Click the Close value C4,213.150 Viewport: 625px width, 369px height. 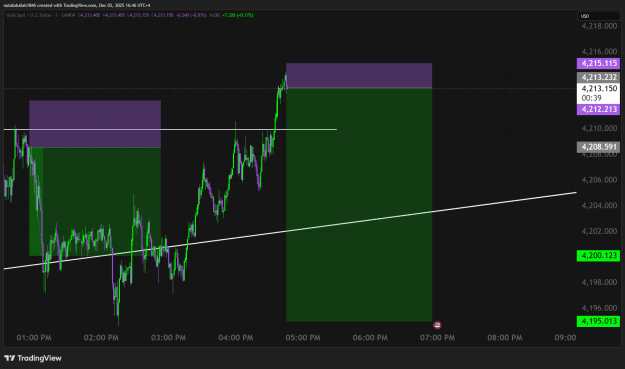pyautogui.click(x=162, y=15)
